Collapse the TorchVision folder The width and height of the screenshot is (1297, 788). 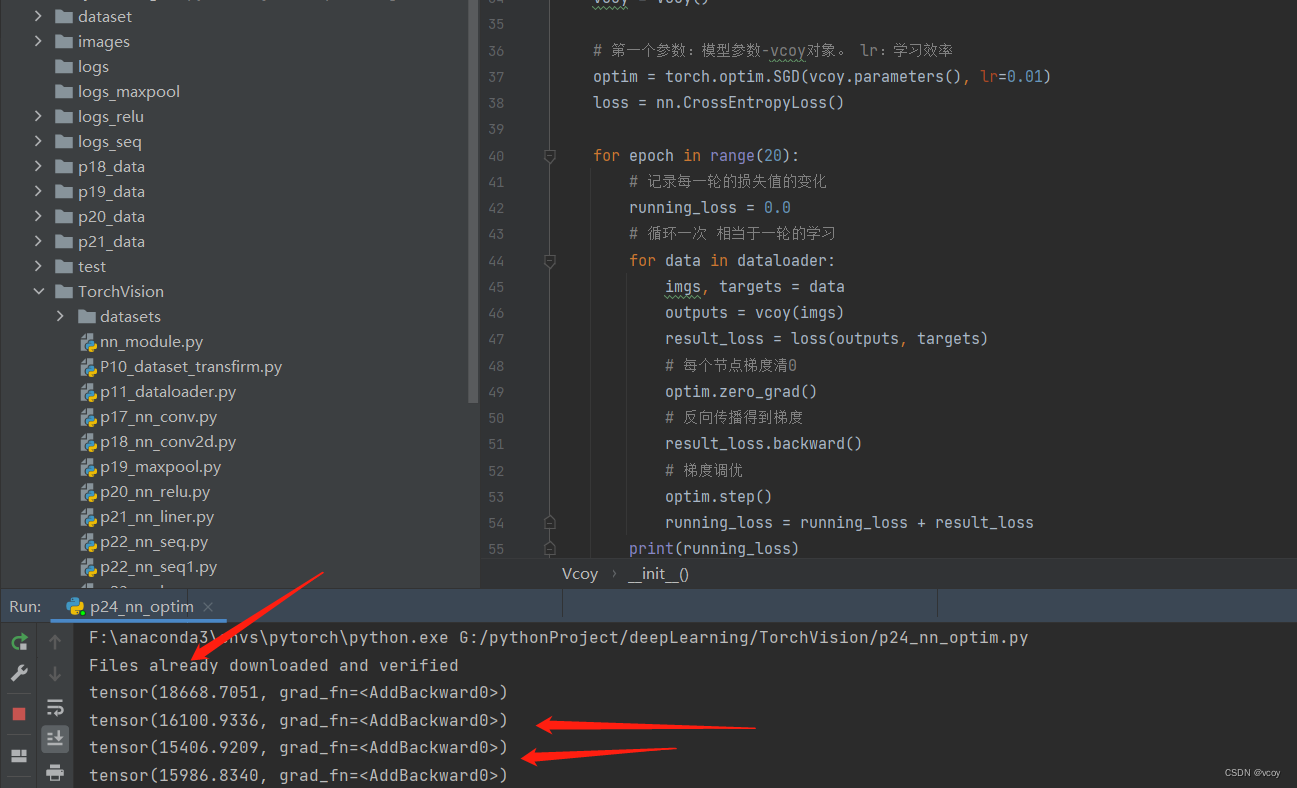click(x=38, y=291)
